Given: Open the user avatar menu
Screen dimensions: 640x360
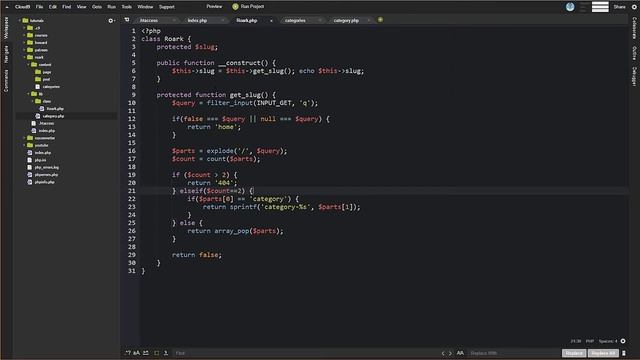Looking at the screenshot, I should (x=570, y=7).
